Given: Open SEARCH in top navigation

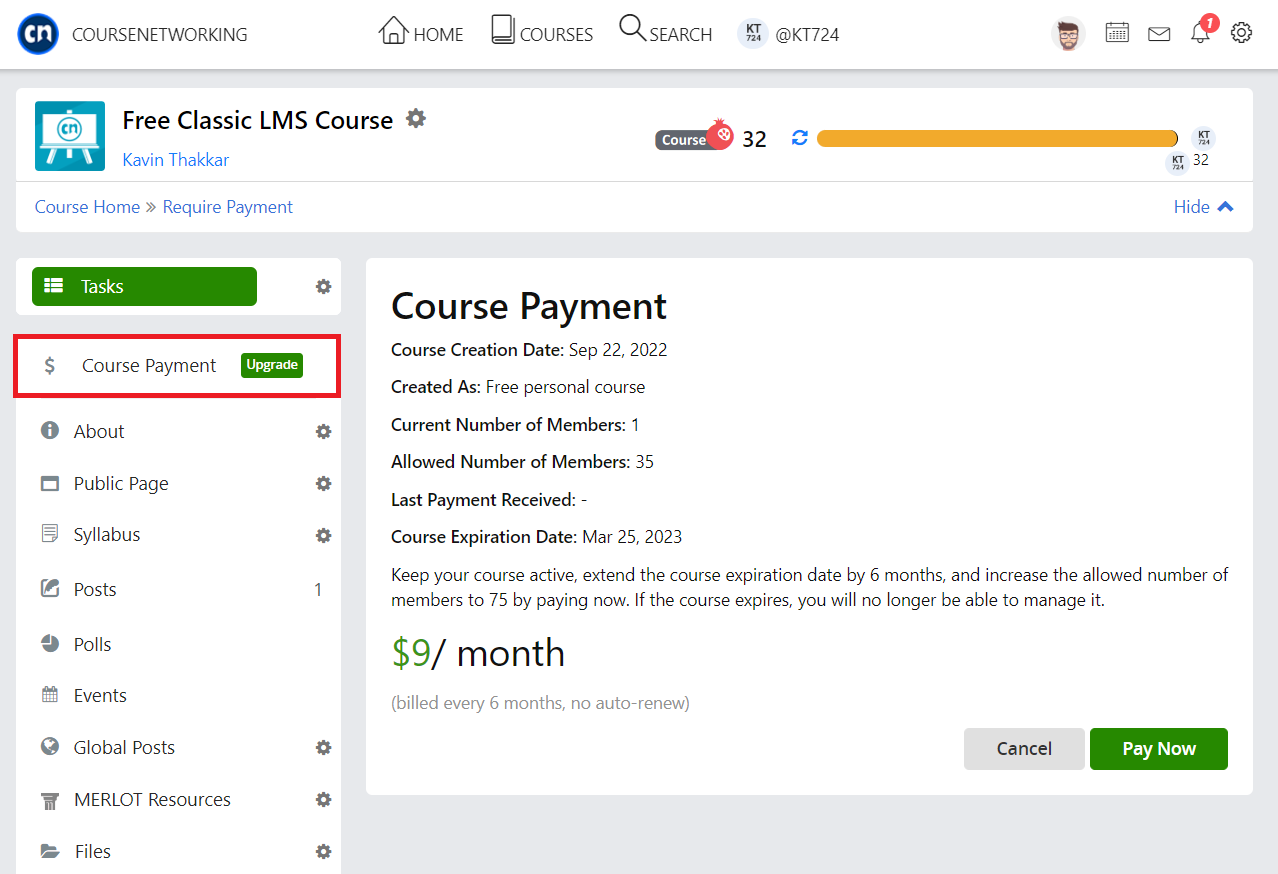Looking at the screenshot, I should point(666,32).
